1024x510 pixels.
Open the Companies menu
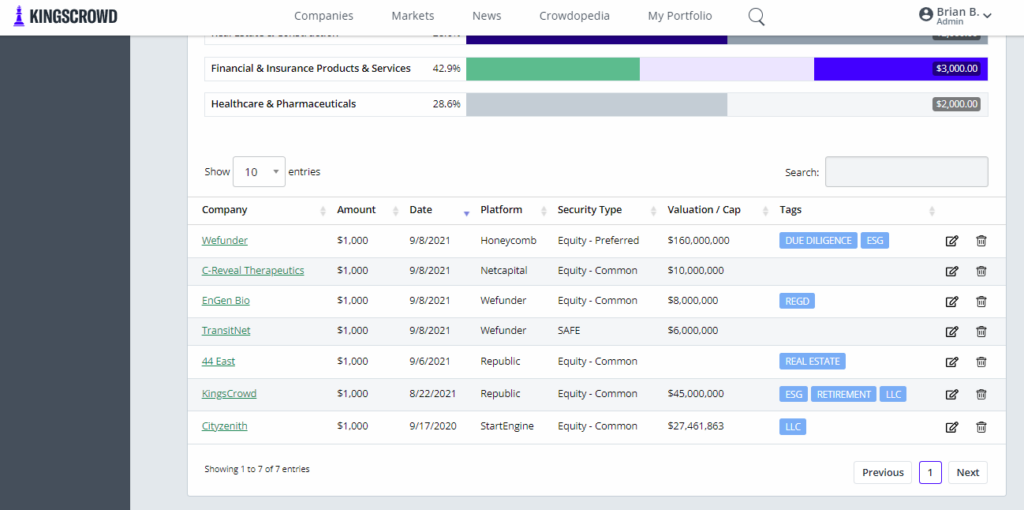point(324,16)
